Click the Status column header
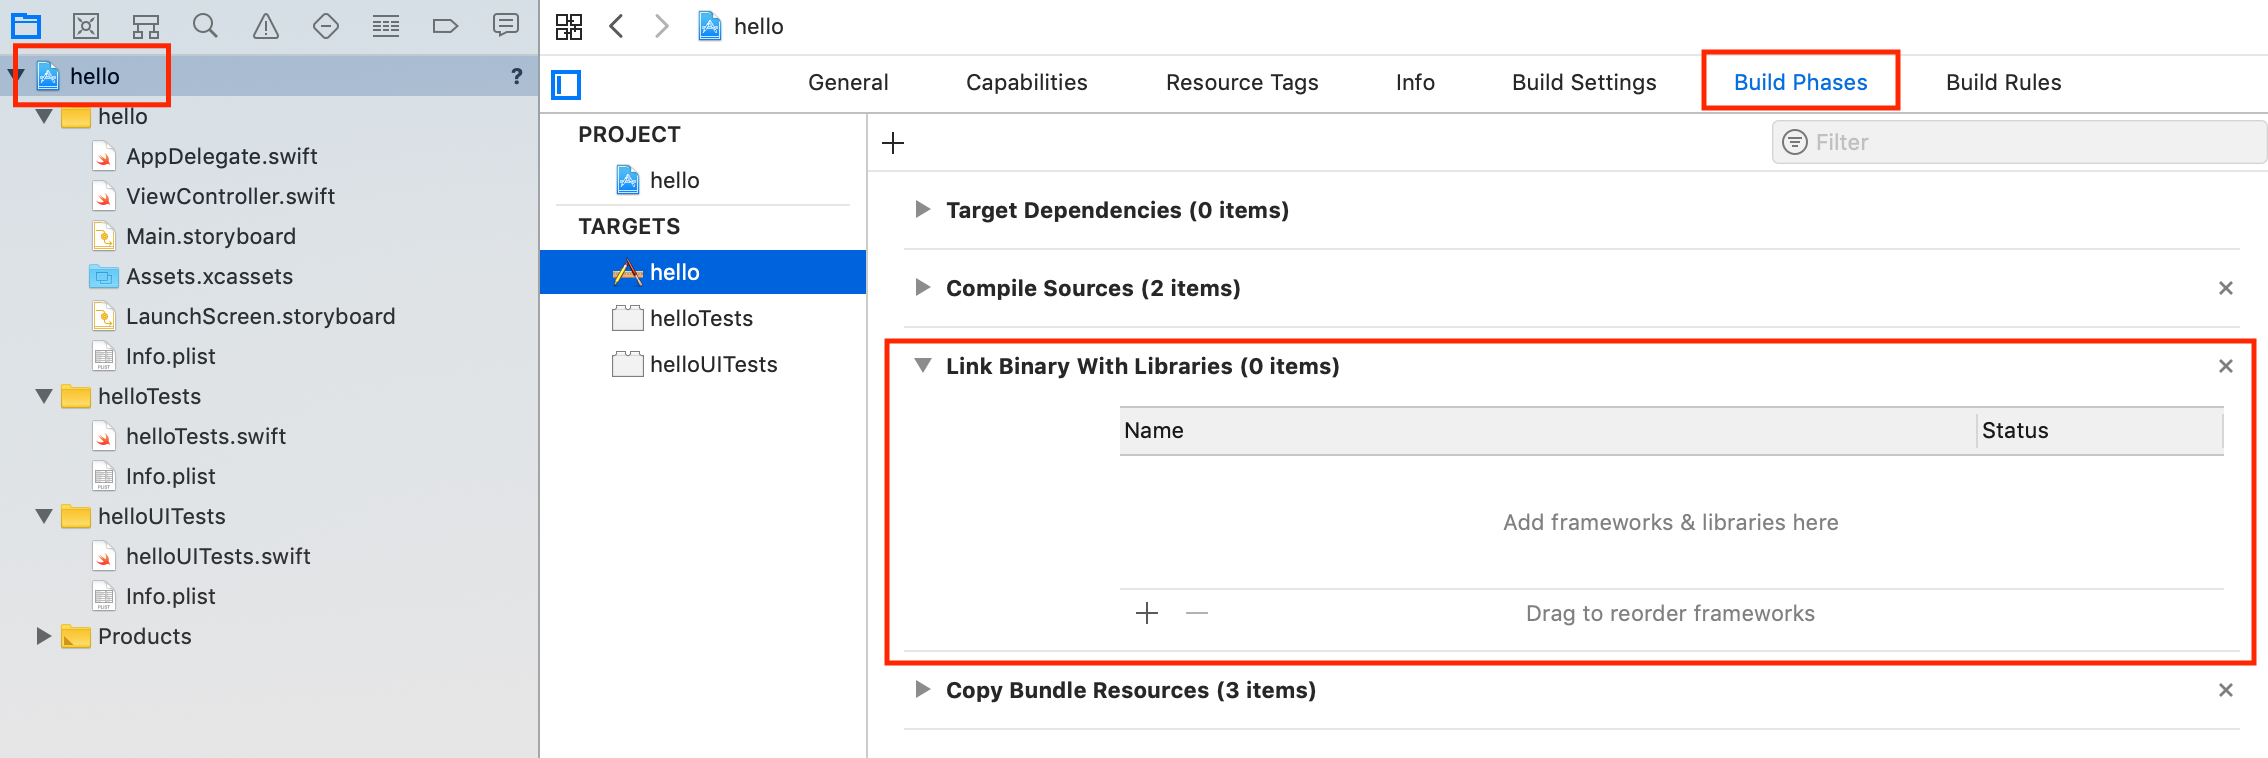The image size is (2268, 758). (2100, 431)
